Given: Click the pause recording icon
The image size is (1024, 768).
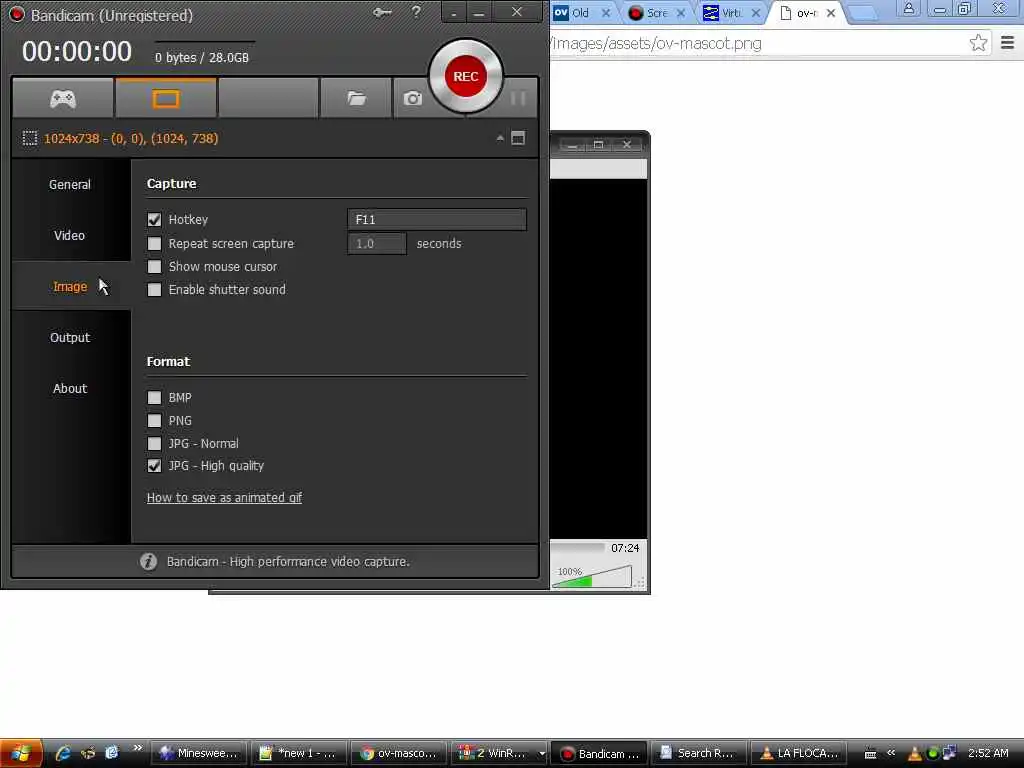Looking at the screenshot, I should click(518, 99).
